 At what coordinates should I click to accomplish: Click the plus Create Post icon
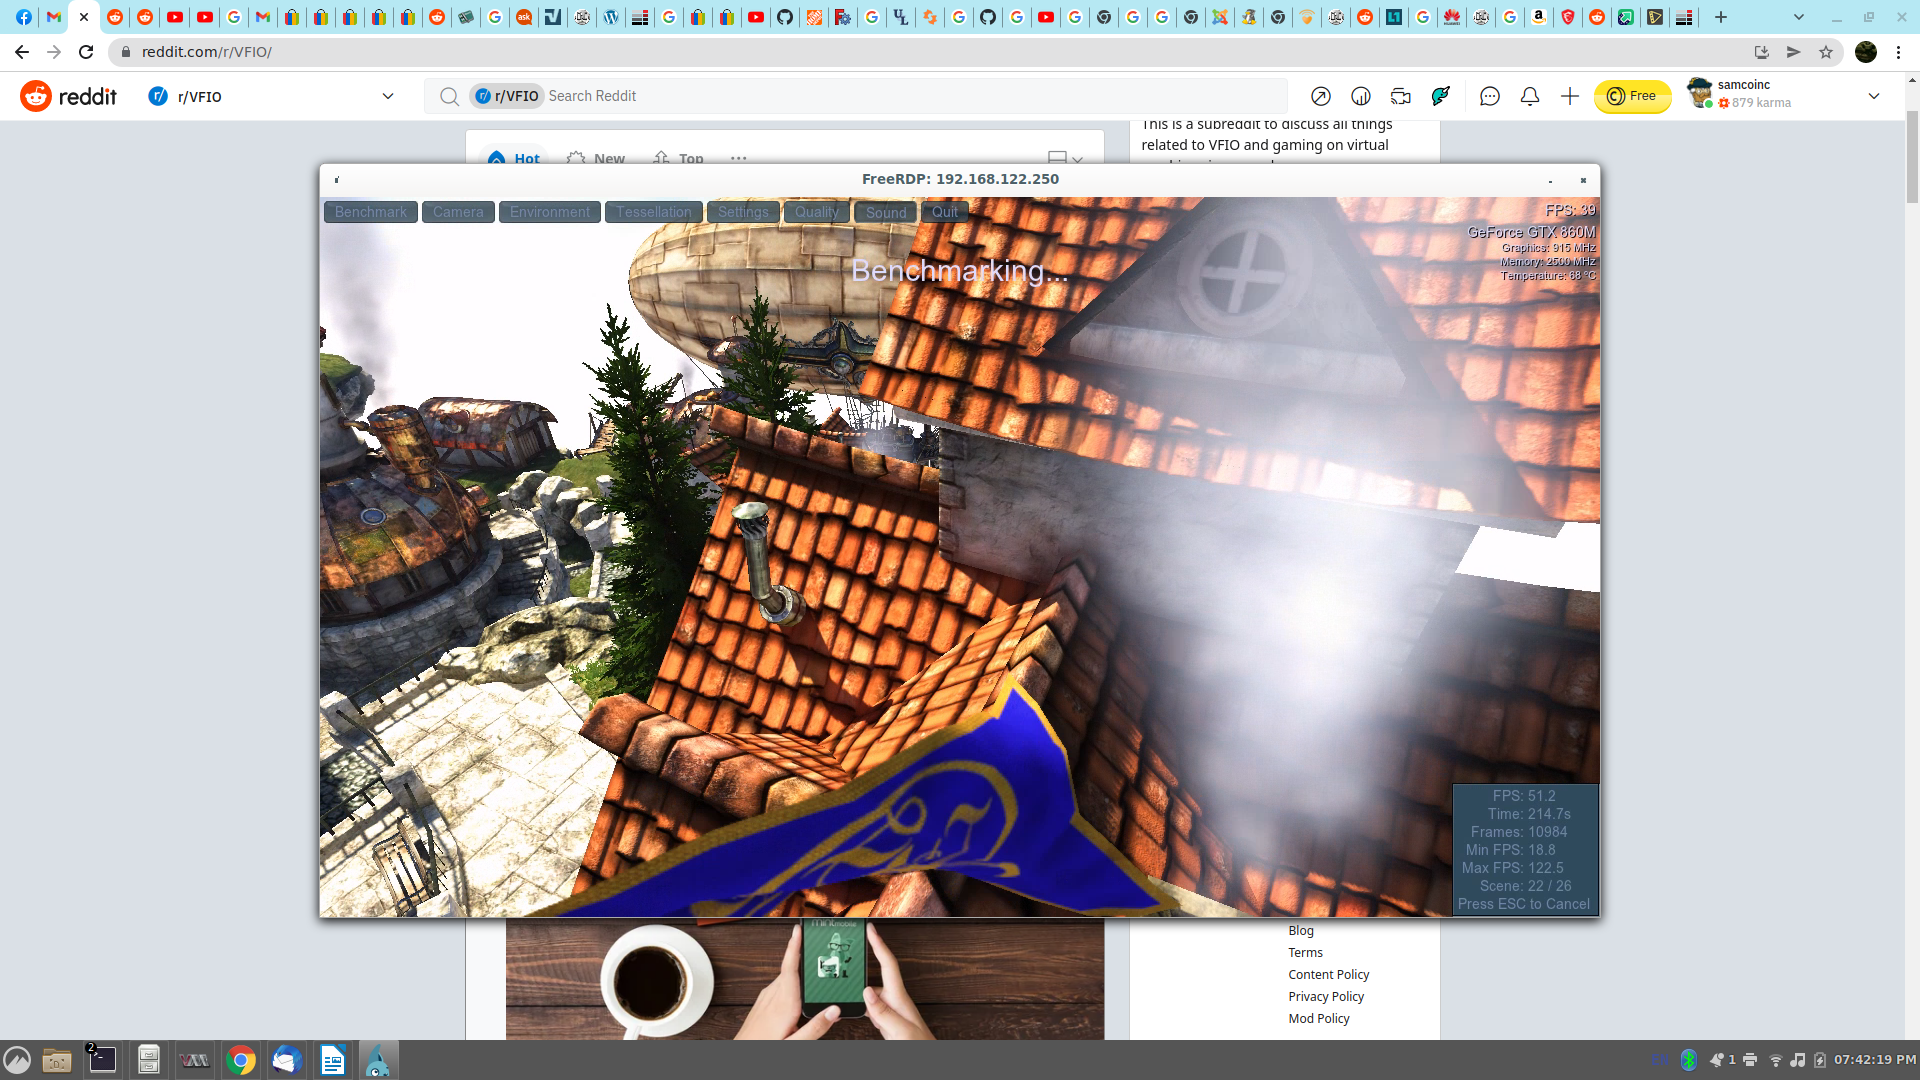pos(1570,96)
